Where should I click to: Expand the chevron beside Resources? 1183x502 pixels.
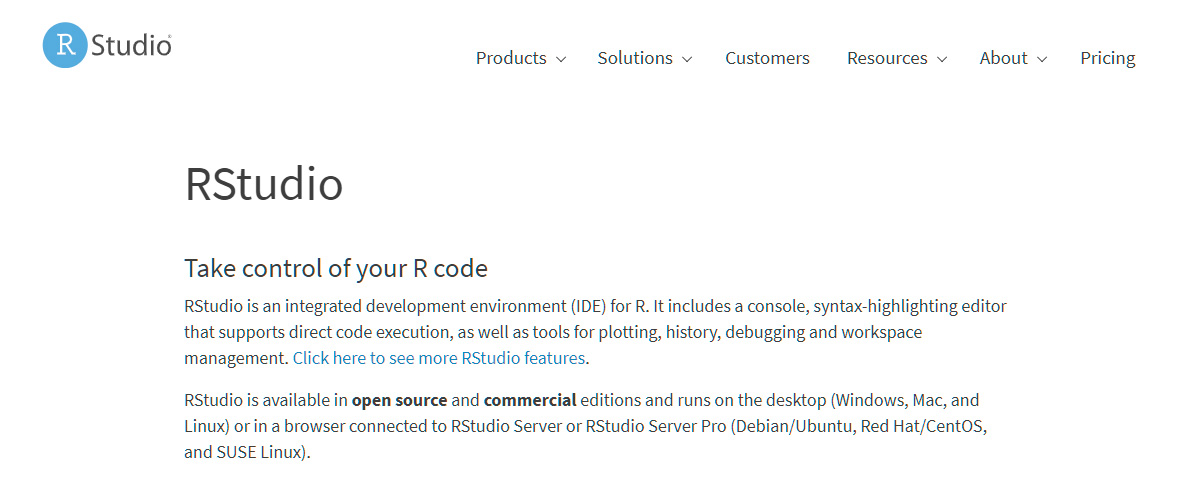[x=942, y=60]
